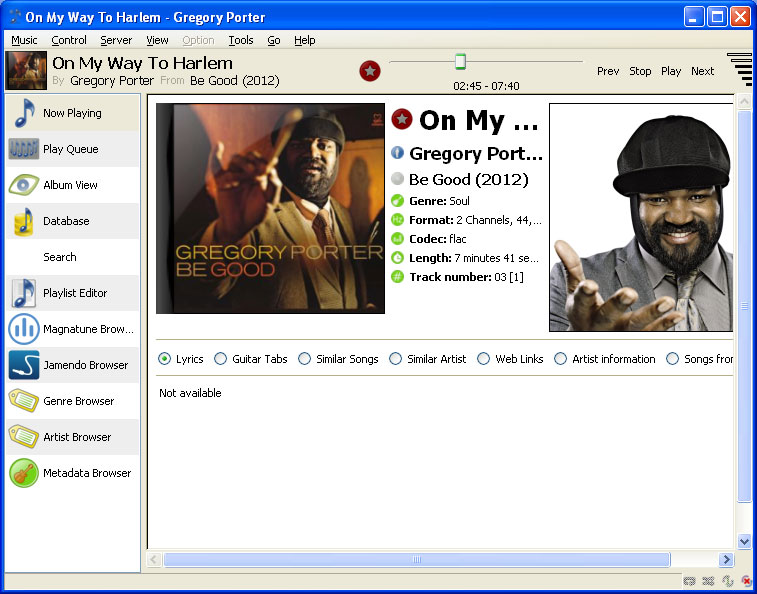The image size is (757, 594).
Task: Open the Help menu
Action: click(305, 40)
